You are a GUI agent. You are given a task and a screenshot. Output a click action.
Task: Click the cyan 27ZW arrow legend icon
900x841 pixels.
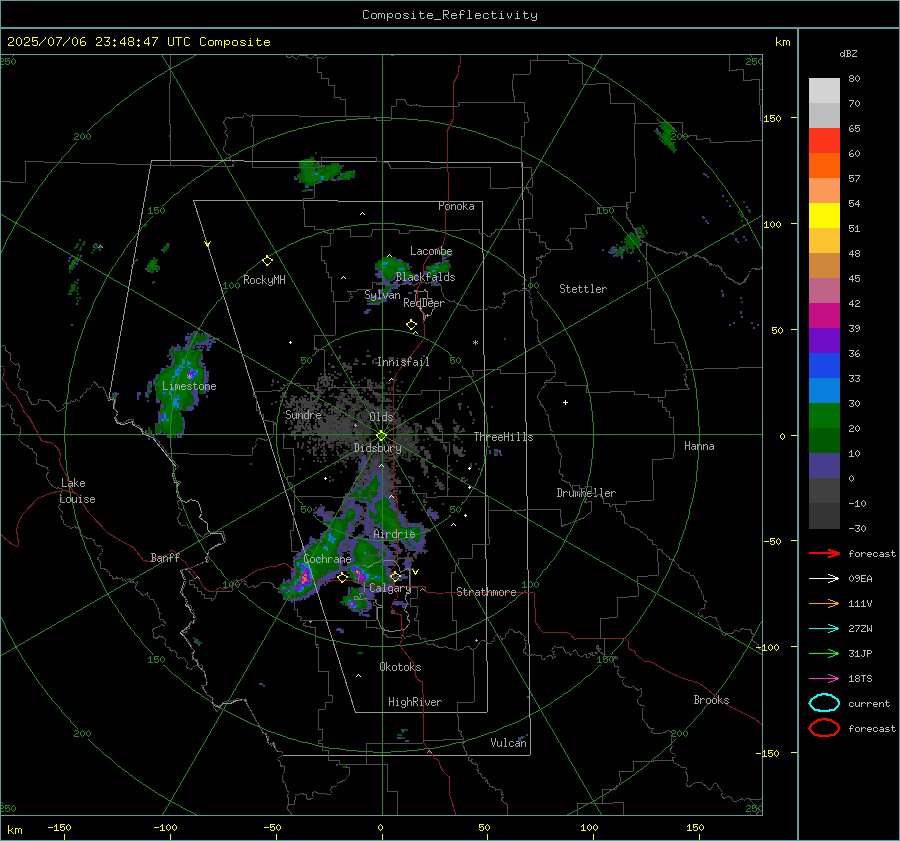pos(824,629)
